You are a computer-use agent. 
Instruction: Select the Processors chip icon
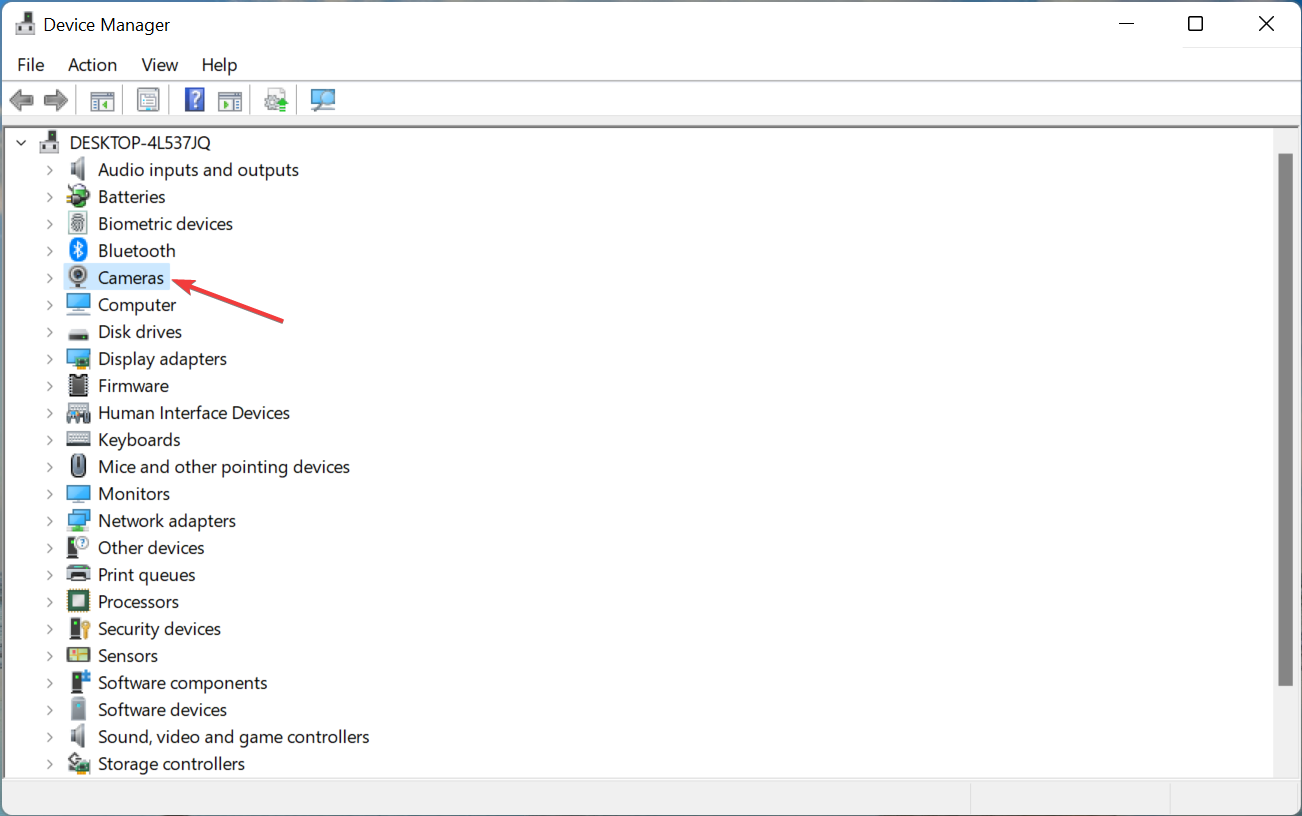pos(78,602)
